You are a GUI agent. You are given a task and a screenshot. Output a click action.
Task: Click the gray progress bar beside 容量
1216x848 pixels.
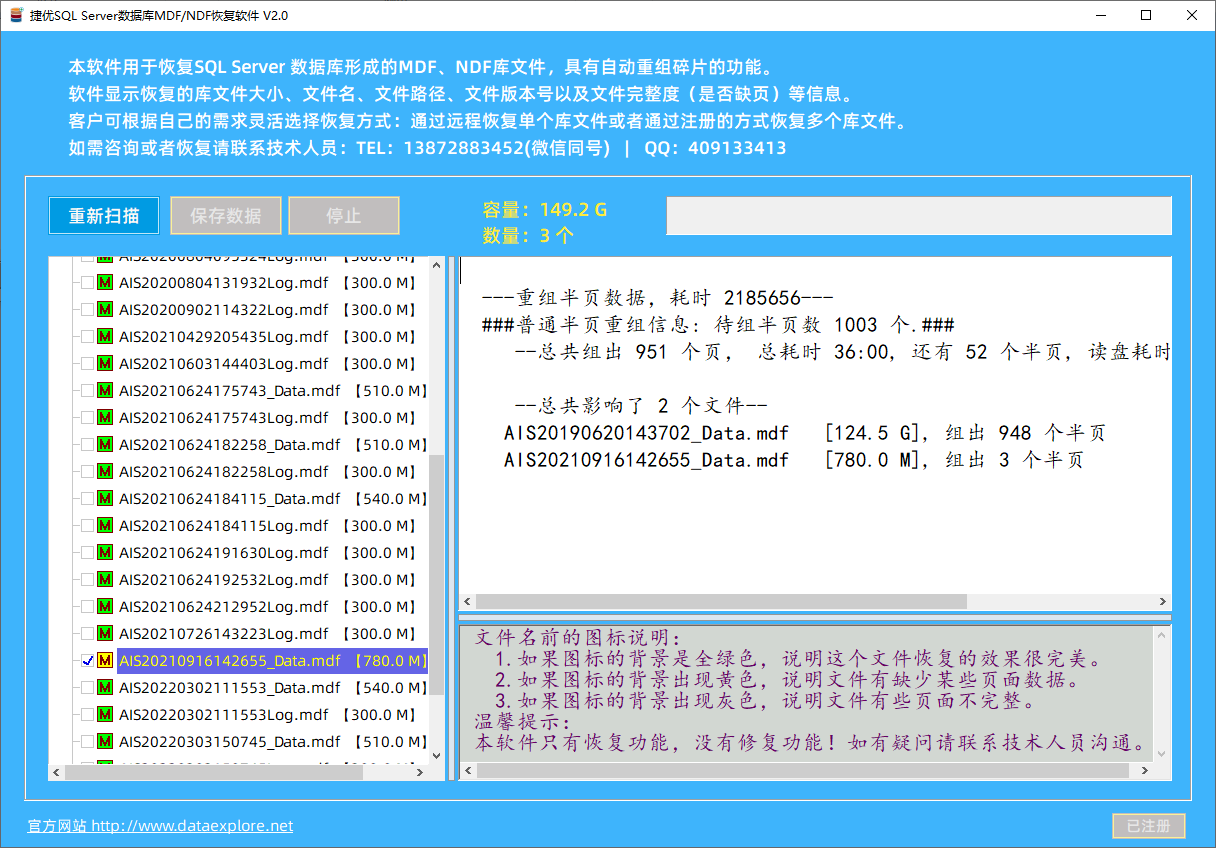pos(919,215)
